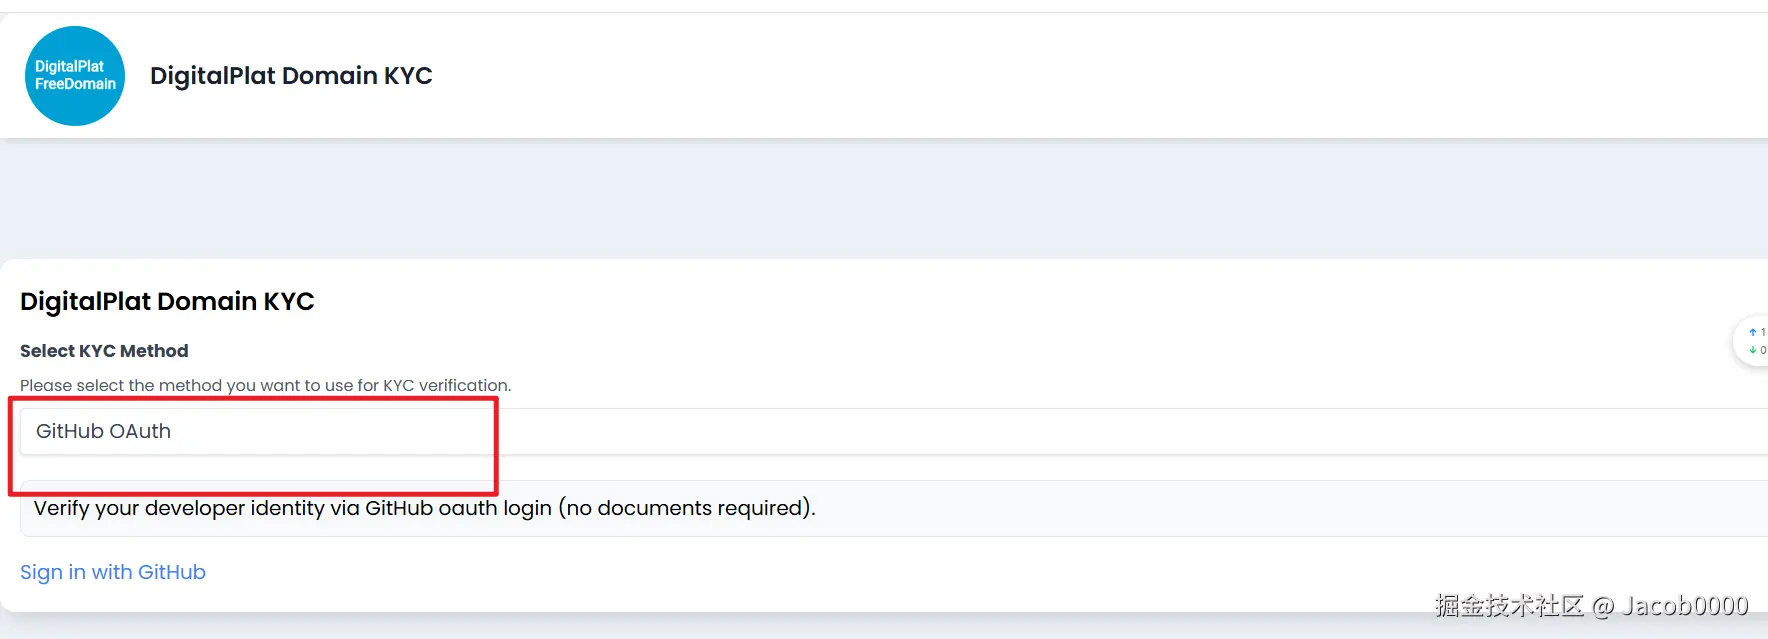
Task: Click the words GitHub oauth login in the description
Action: pyautogui.click(x=458, y=508)
